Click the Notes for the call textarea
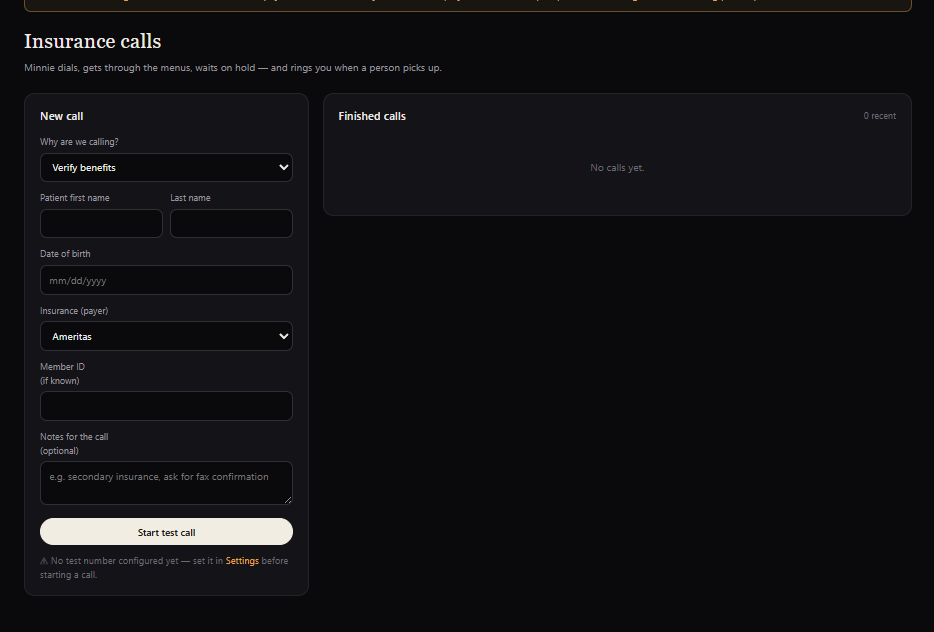The image size is (934, 632). click(166, 483)
